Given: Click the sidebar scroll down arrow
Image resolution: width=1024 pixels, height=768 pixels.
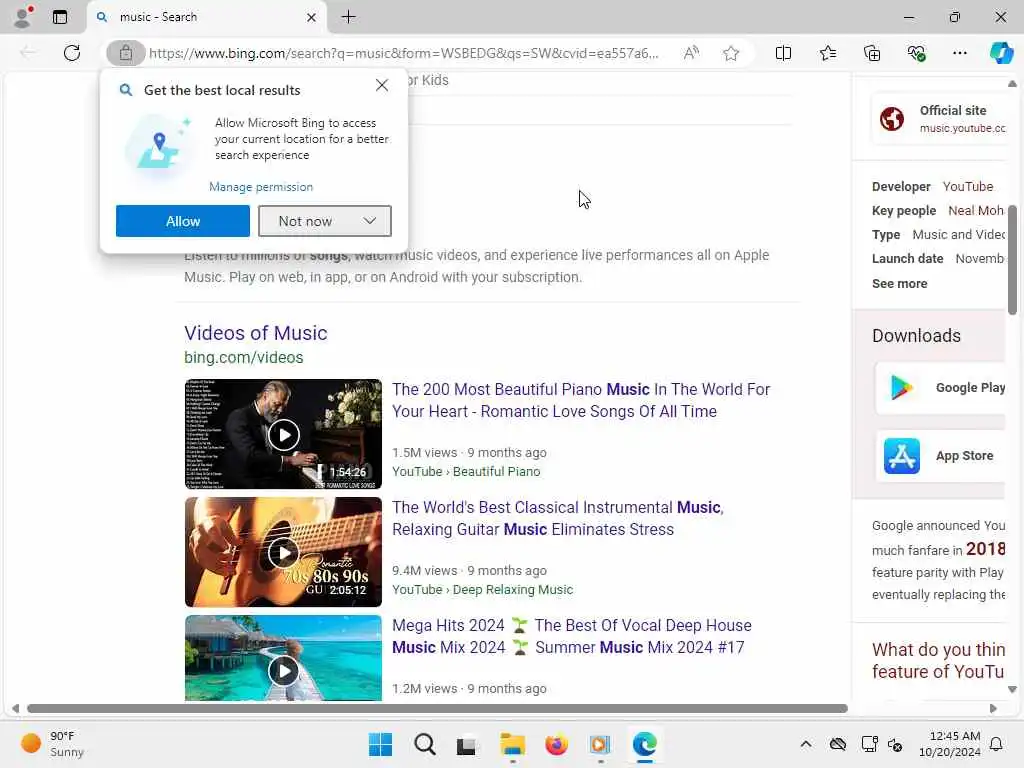Looking at the screenshot, I should 1012,690.
